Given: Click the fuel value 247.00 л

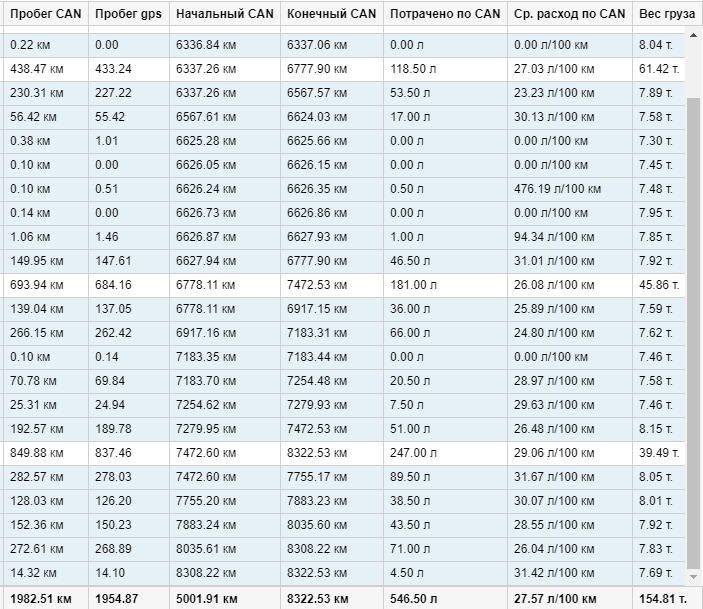Looking at the screenshot, I should [413, 453].
